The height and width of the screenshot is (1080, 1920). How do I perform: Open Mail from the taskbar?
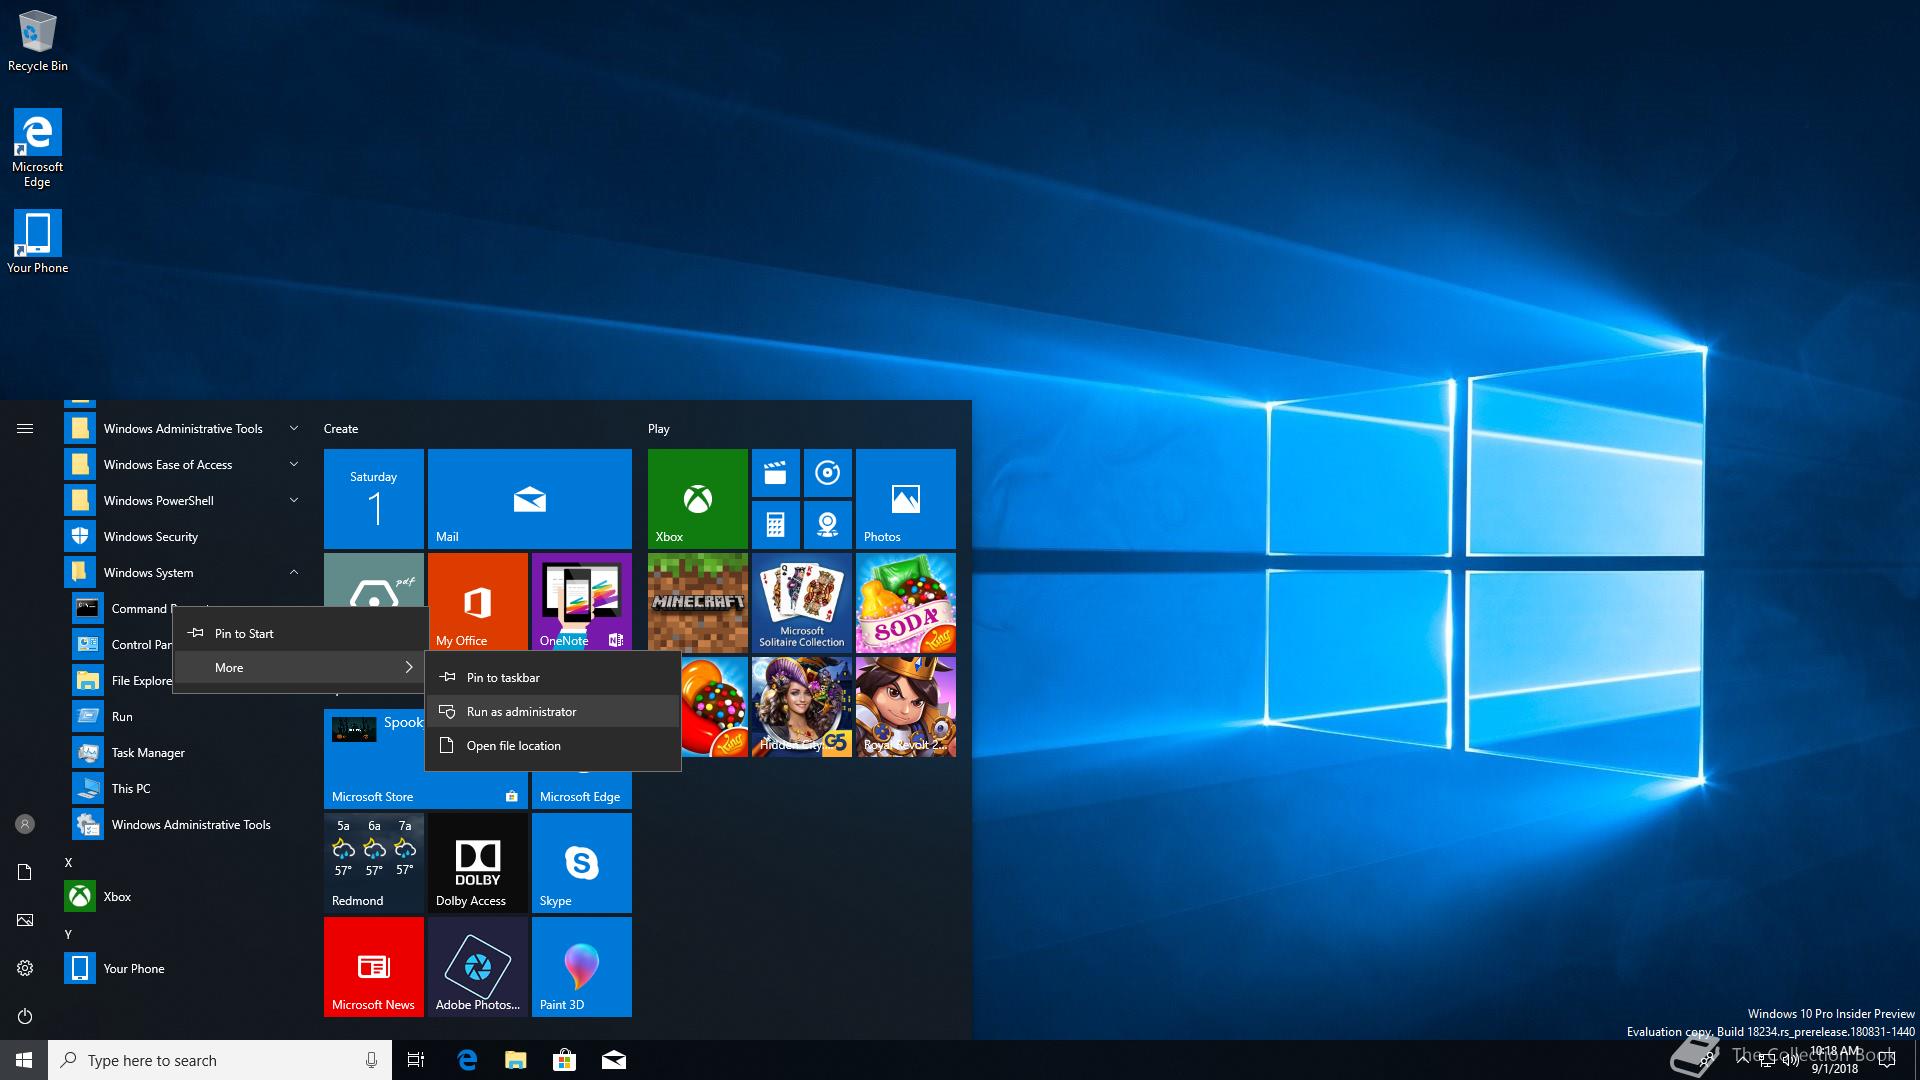[613, 1060]
